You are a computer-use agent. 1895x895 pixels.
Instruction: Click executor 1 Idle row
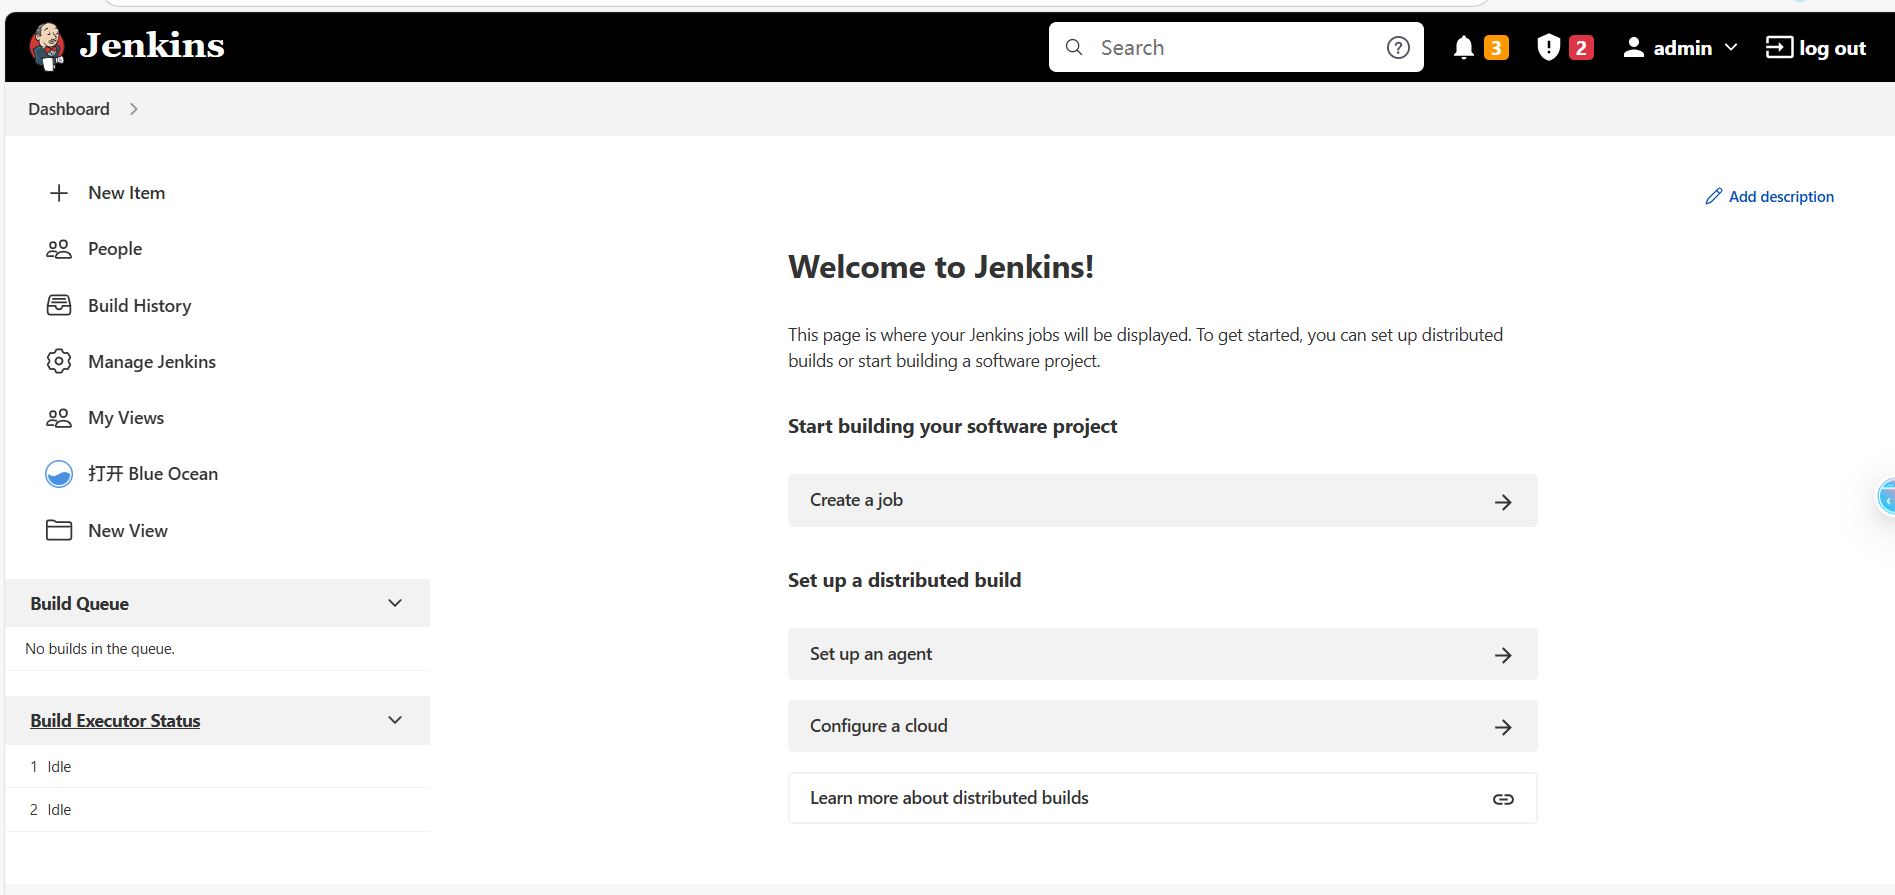[x=217, y=767]
